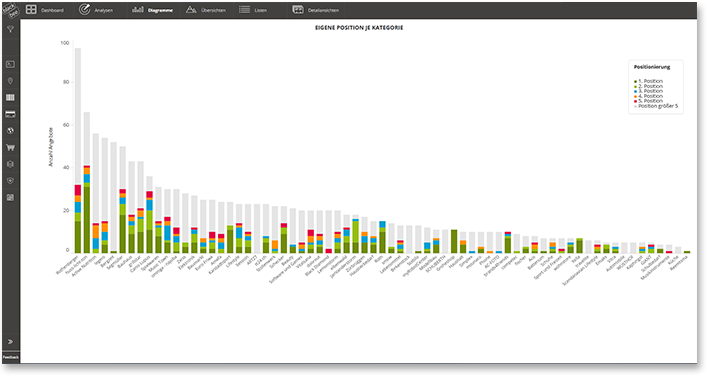Open the Listen tab
Viewport: 707px width, 376px height.
[253, 10]
